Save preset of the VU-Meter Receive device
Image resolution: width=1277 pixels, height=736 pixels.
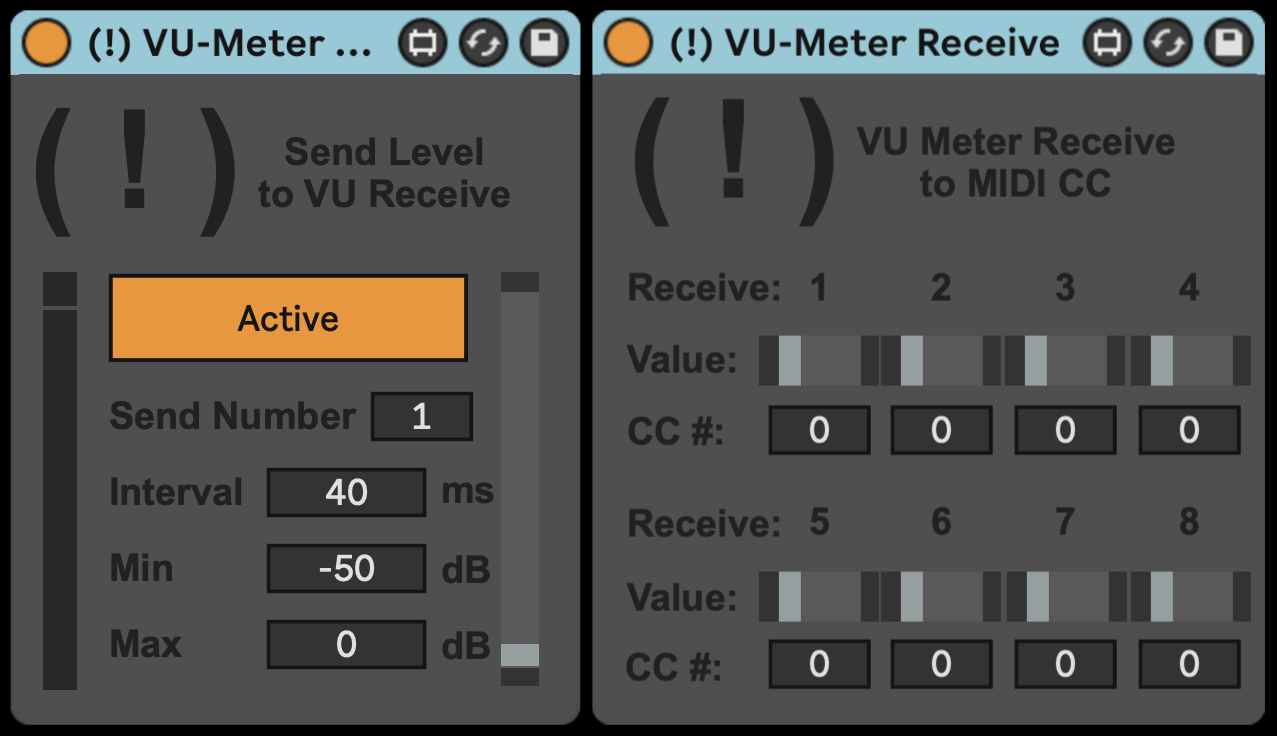click(x=1229, y=43)
